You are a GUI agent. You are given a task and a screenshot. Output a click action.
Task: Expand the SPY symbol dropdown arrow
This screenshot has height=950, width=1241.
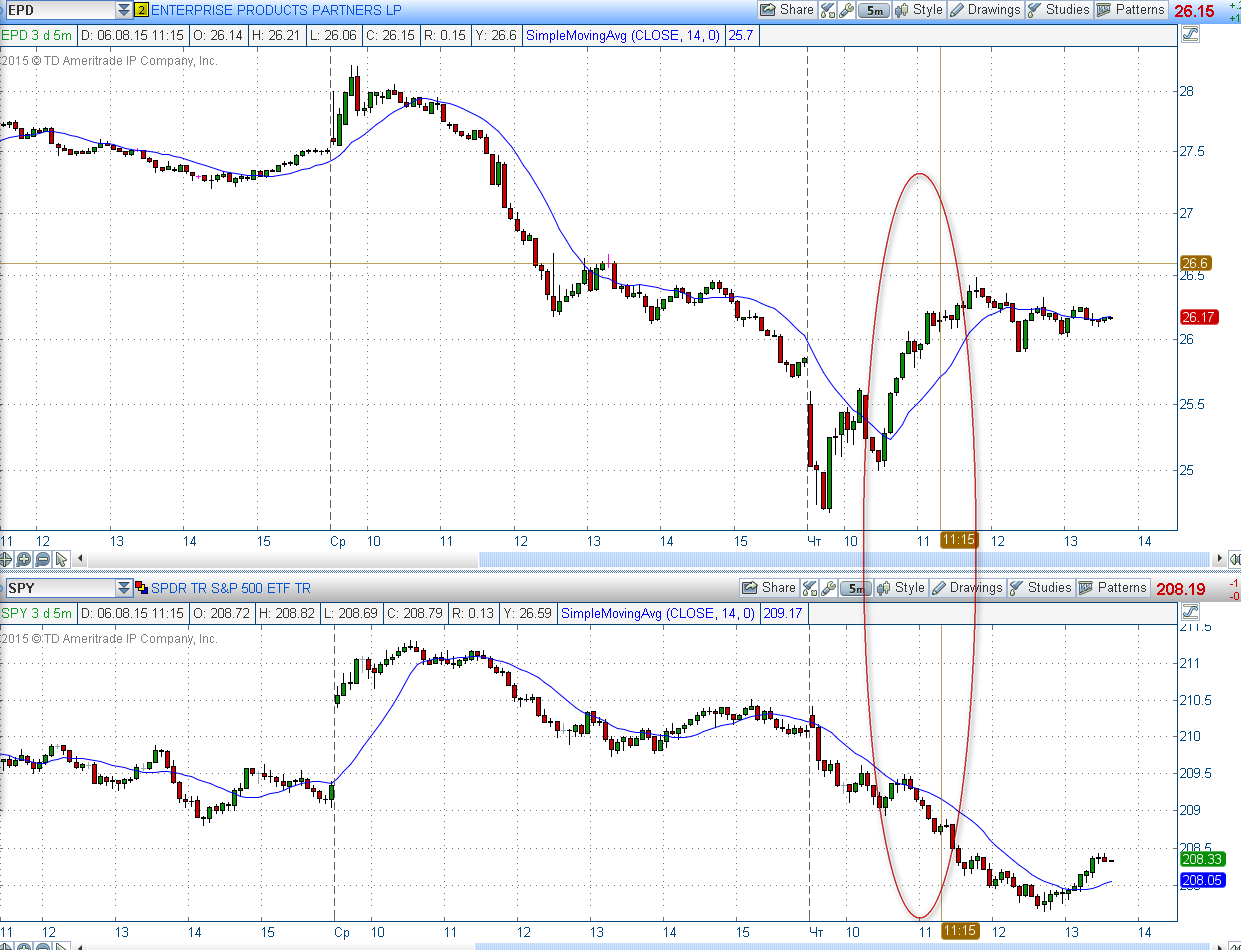click(x=123, y=588)
